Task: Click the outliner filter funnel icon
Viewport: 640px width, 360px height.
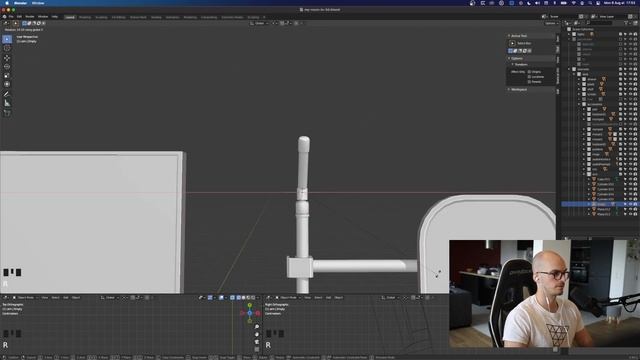Action: pos(627,23)
